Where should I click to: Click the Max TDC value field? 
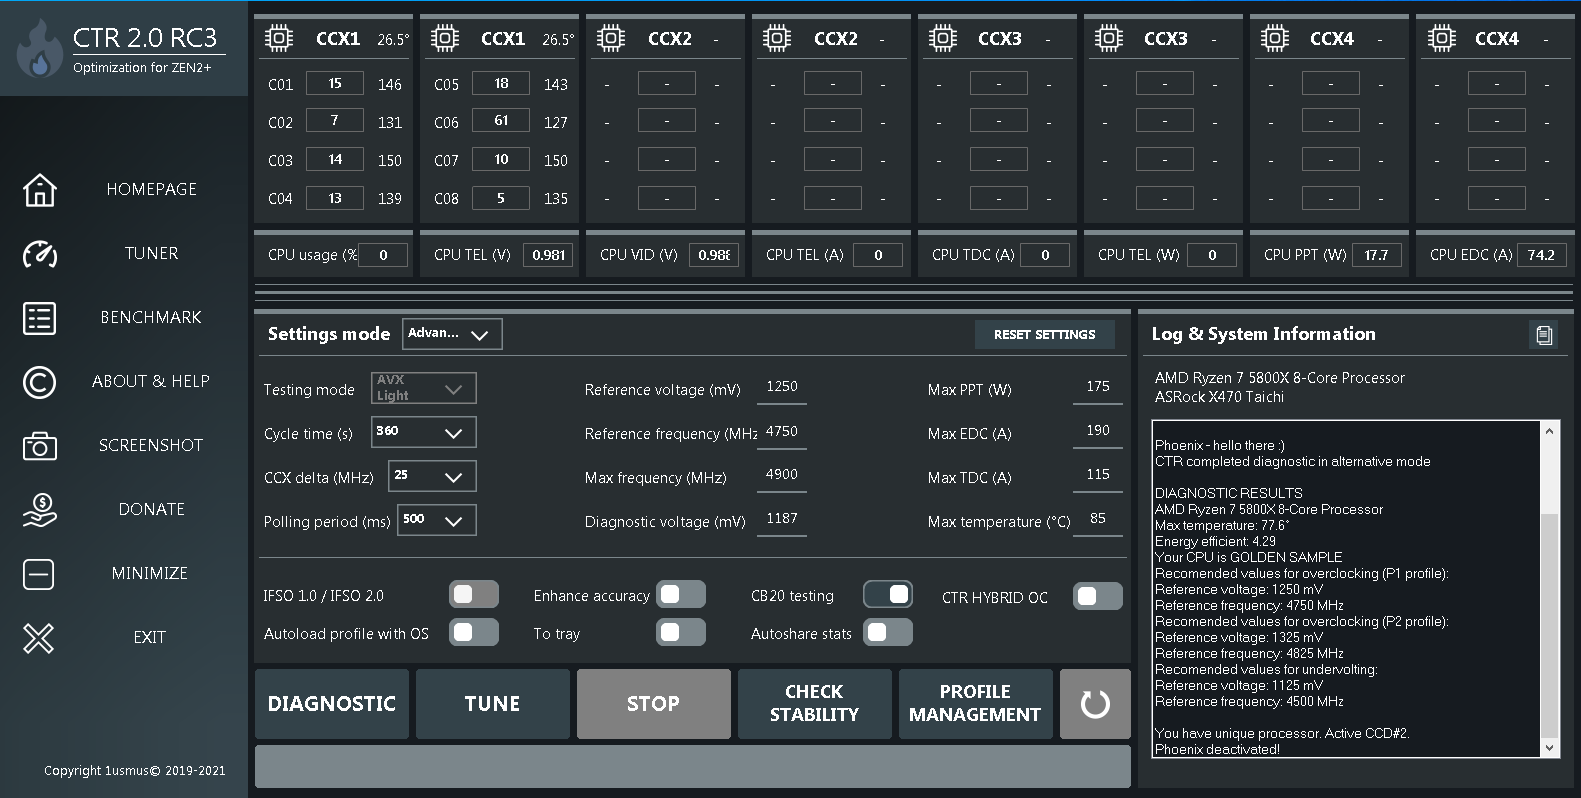click(1098, 476)
